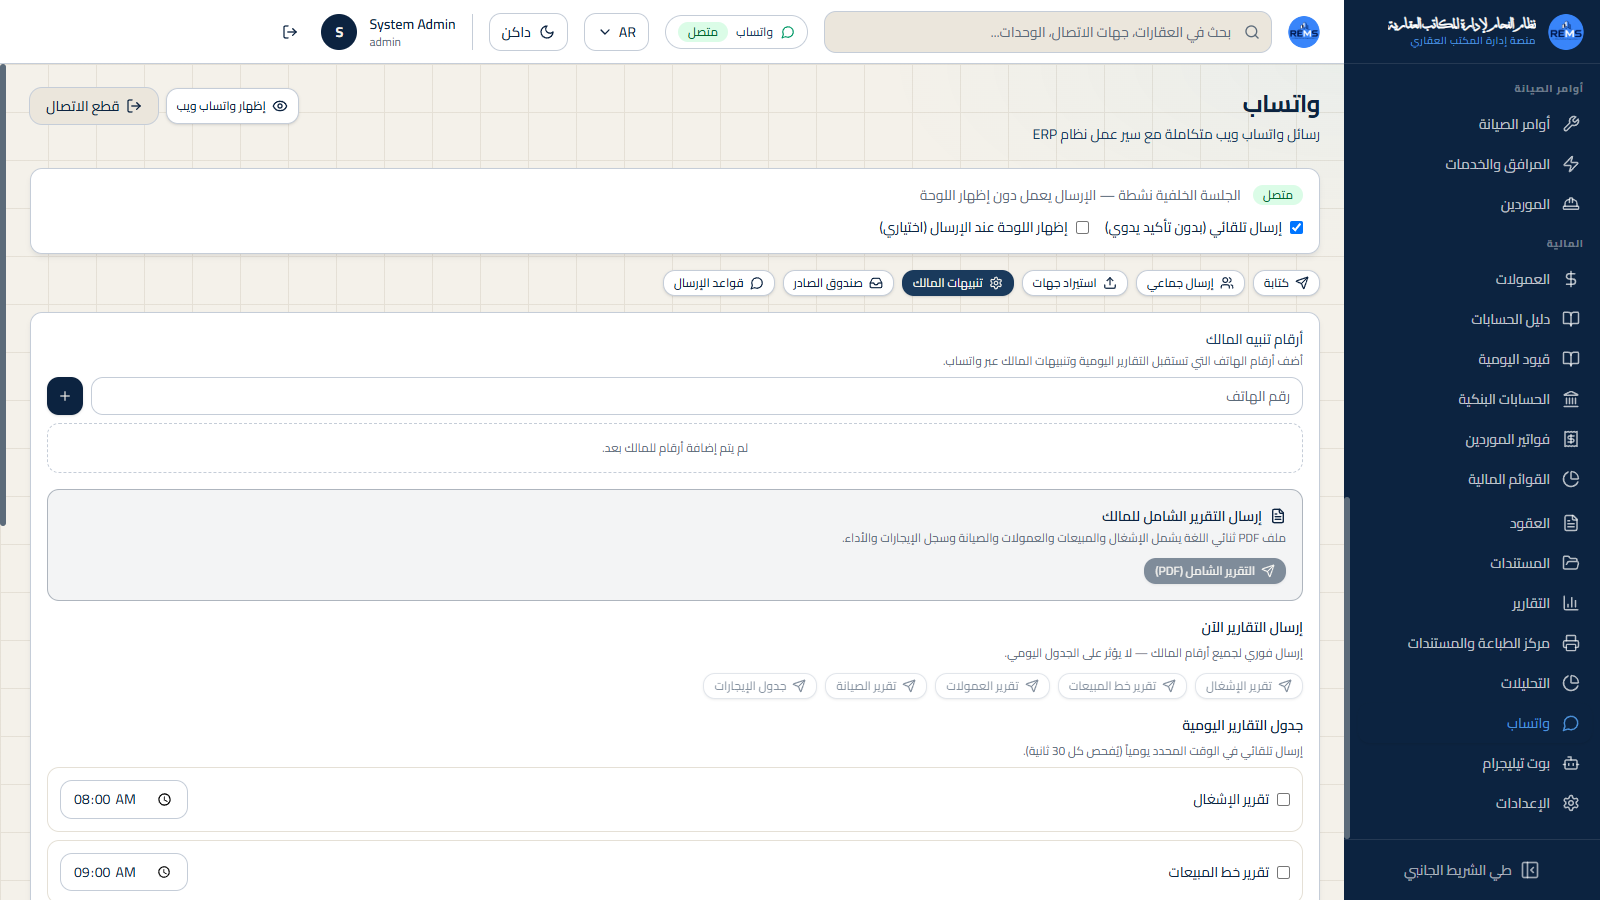Screen dimensions: 1600x900
Task: Open المستندات folder icon
Action: (x=1571, y=563)
